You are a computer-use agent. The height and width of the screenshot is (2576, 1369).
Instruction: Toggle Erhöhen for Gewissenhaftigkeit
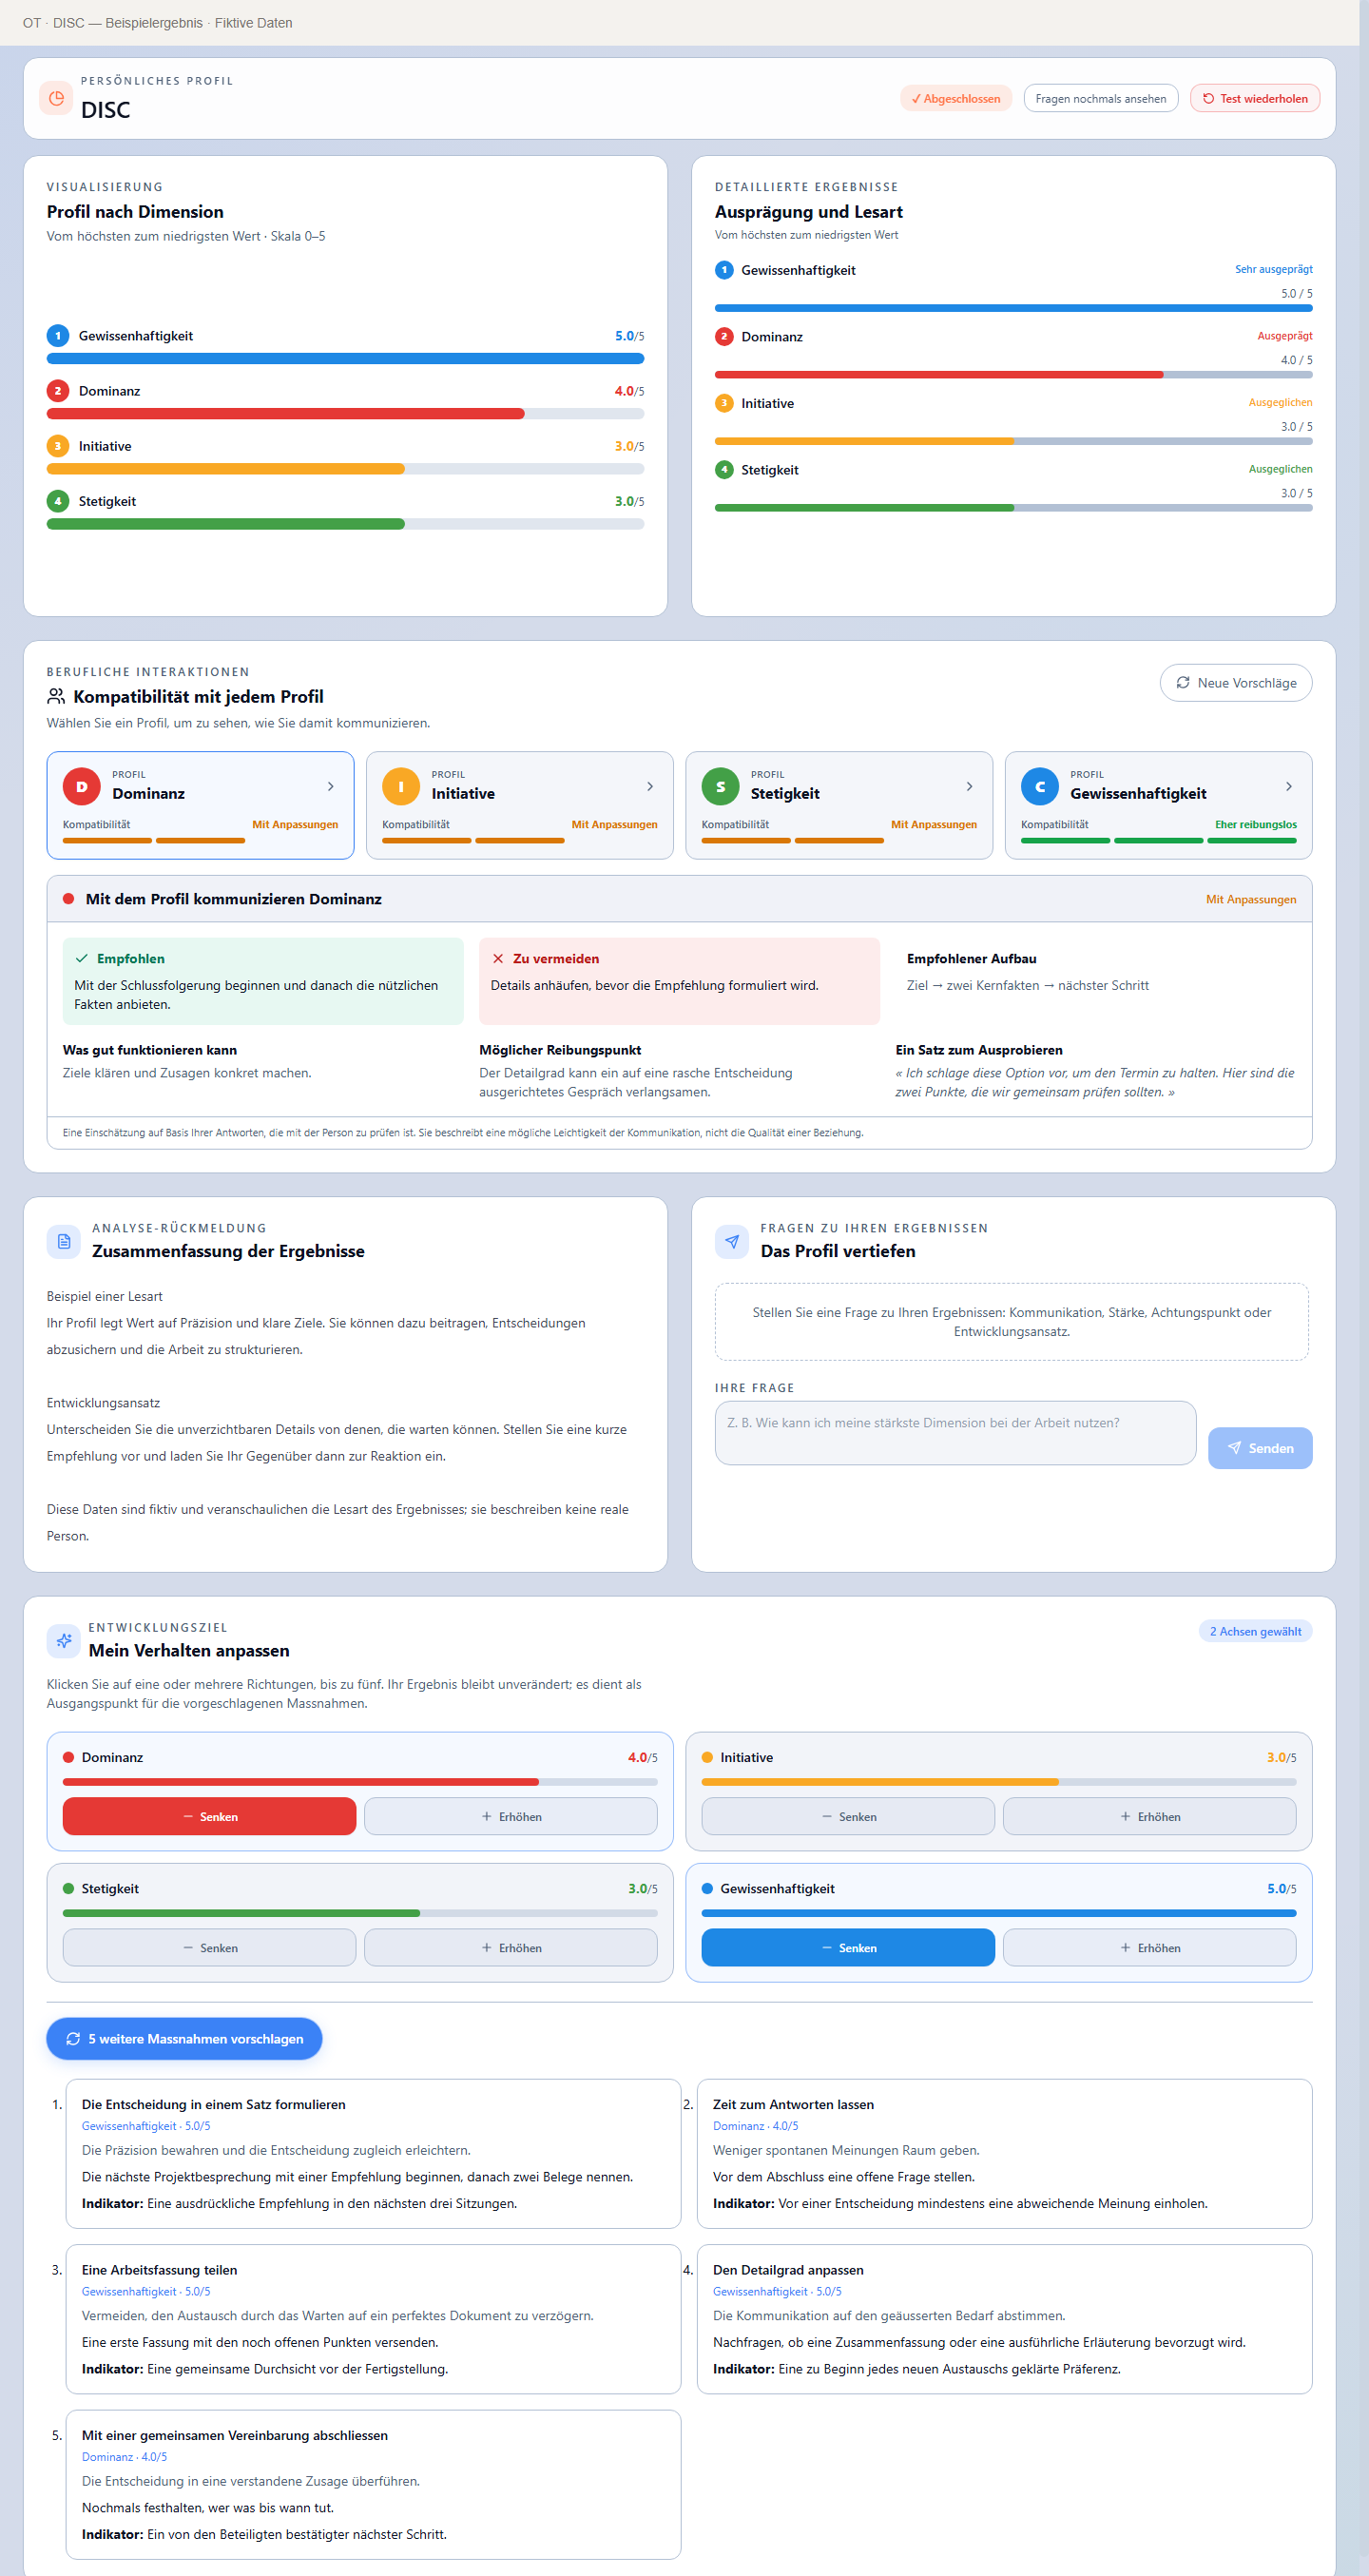point(1150,1947)
